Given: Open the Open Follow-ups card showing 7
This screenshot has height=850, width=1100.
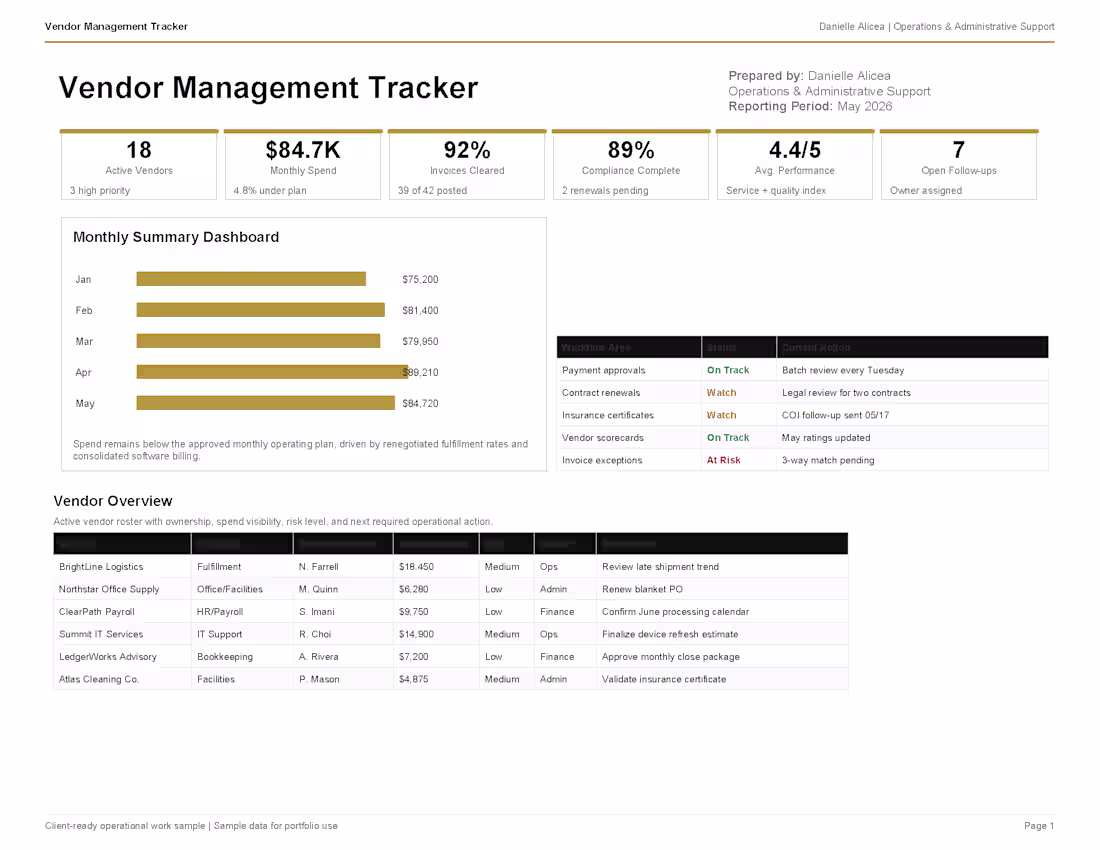Looking at the screenshot, I should tap(959, 165).
